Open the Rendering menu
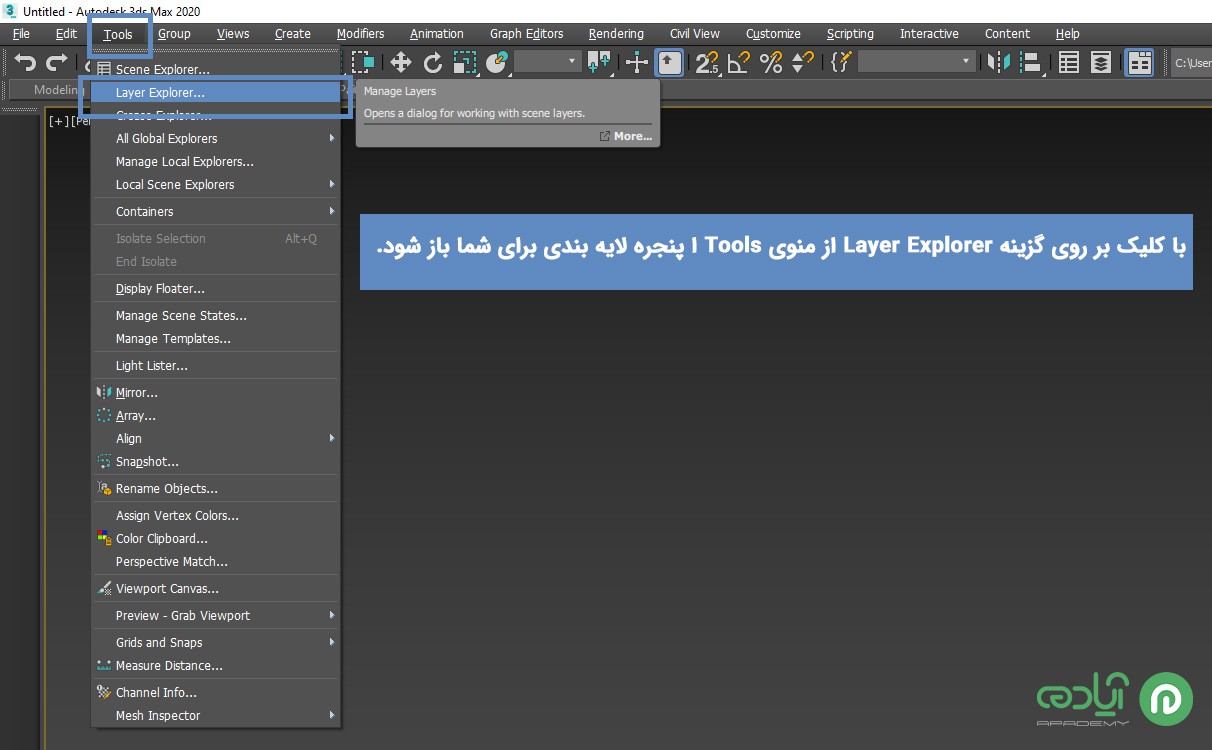 tap(616, 34)
